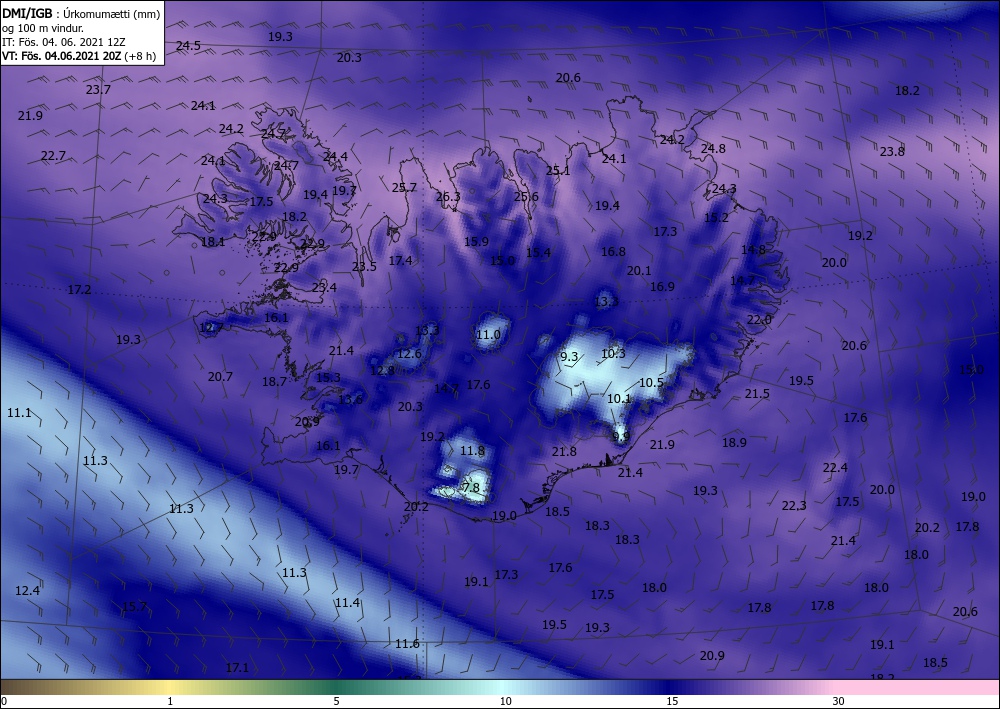Select the 14.8 value label

point(753,249)
